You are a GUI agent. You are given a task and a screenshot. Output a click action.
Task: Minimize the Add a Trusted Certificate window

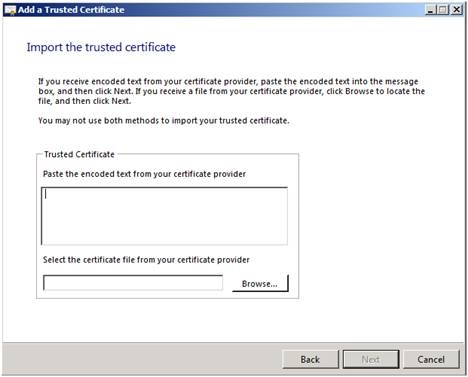pyautogui.click(x=431, y=10)
